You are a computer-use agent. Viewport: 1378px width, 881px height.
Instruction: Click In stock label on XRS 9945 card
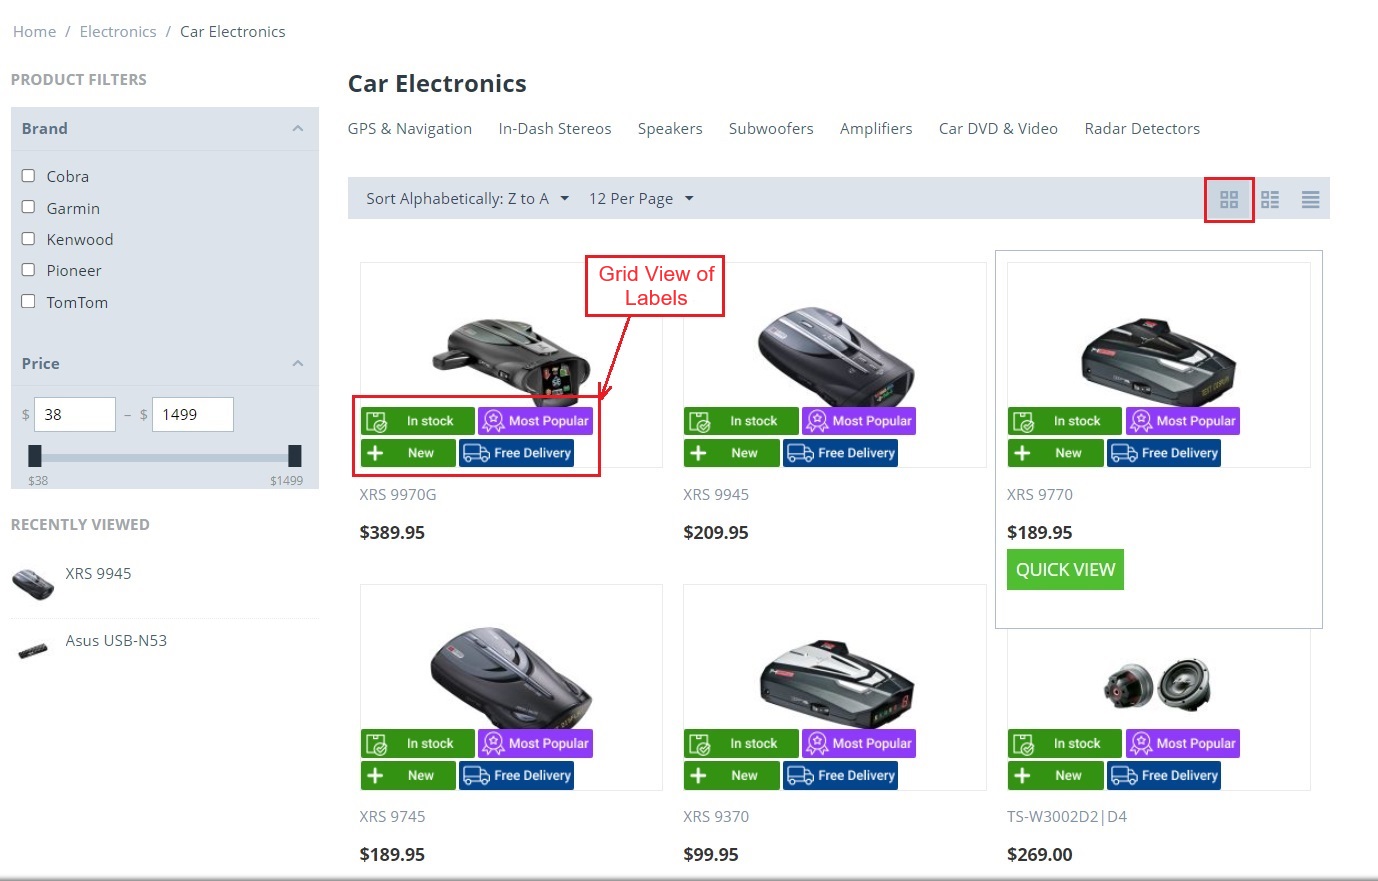click(741, 421)
